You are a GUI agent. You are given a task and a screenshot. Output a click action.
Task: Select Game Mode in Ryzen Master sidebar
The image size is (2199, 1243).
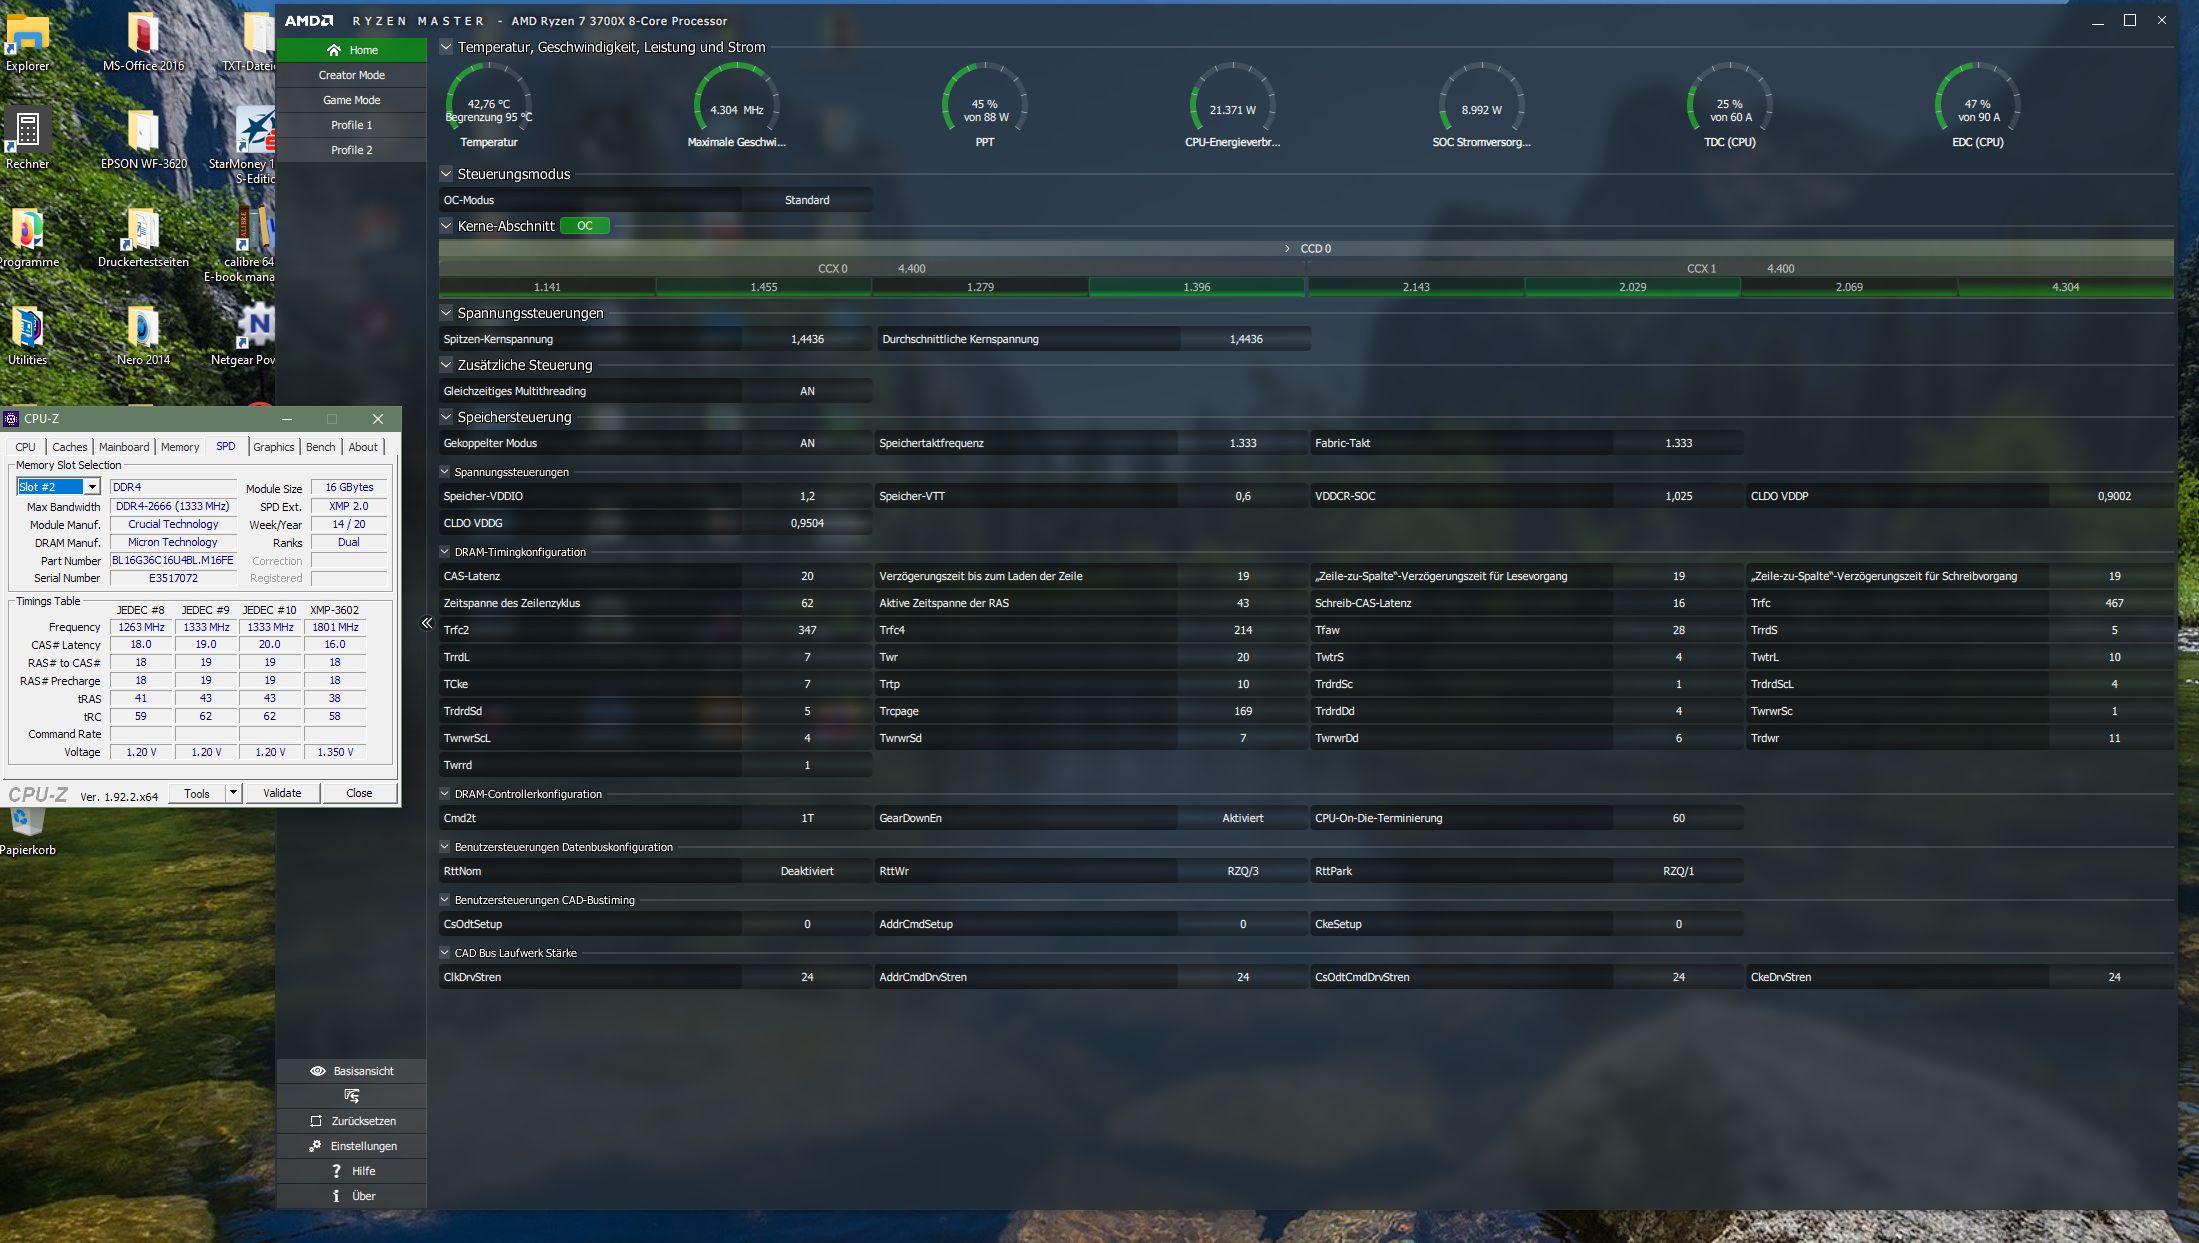(351, 100)
